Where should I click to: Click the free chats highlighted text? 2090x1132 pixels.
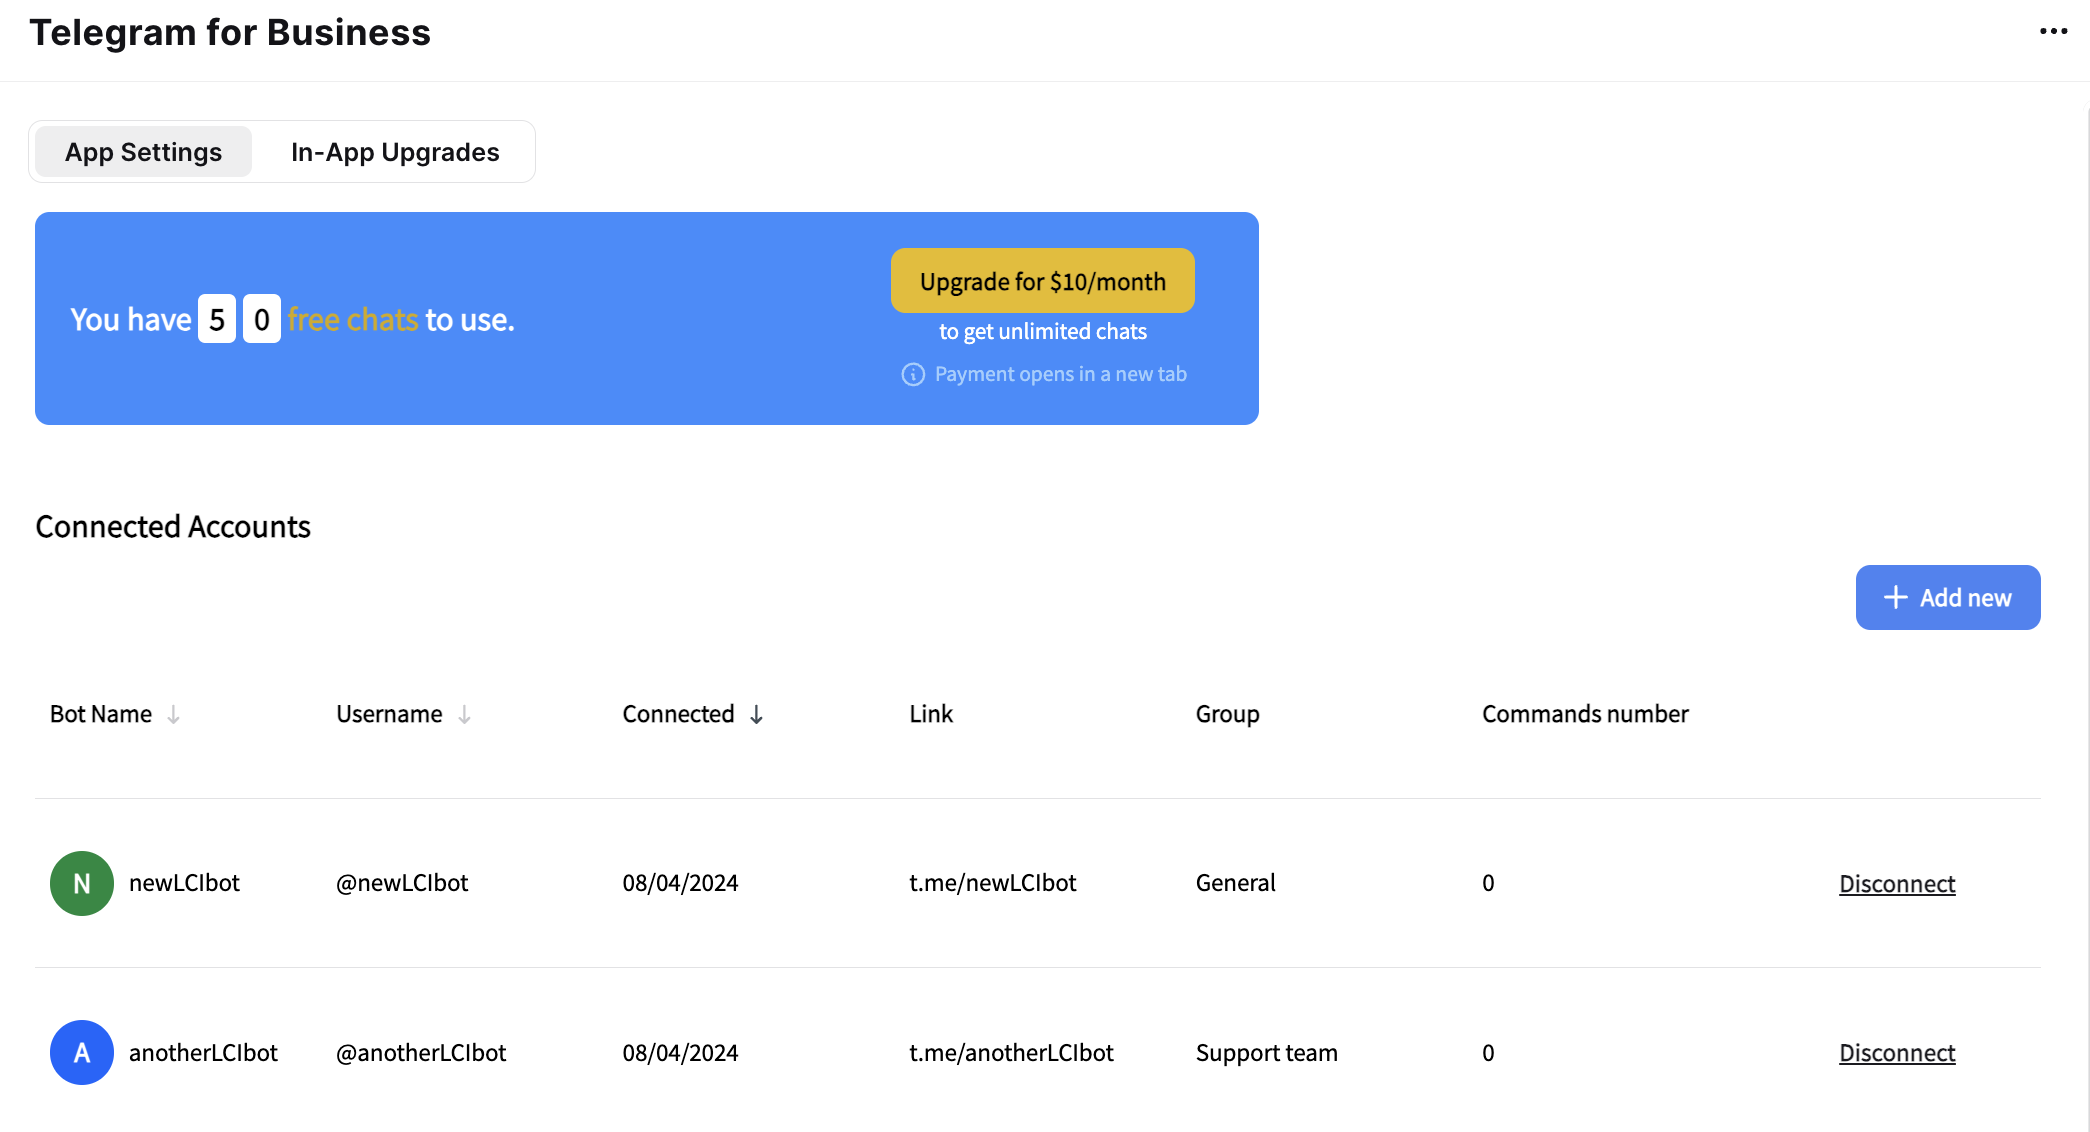[x=352, y=320]
